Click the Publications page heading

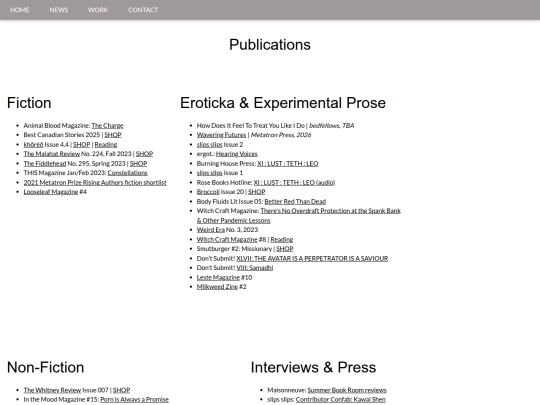[x=270, y=45]
